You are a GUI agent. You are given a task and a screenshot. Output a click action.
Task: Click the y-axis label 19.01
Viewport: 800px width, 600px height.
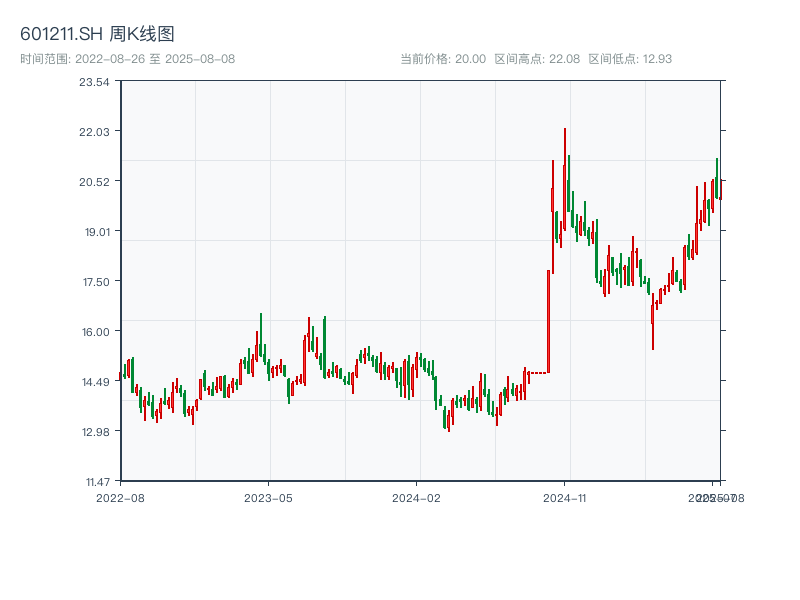[97, 232]
